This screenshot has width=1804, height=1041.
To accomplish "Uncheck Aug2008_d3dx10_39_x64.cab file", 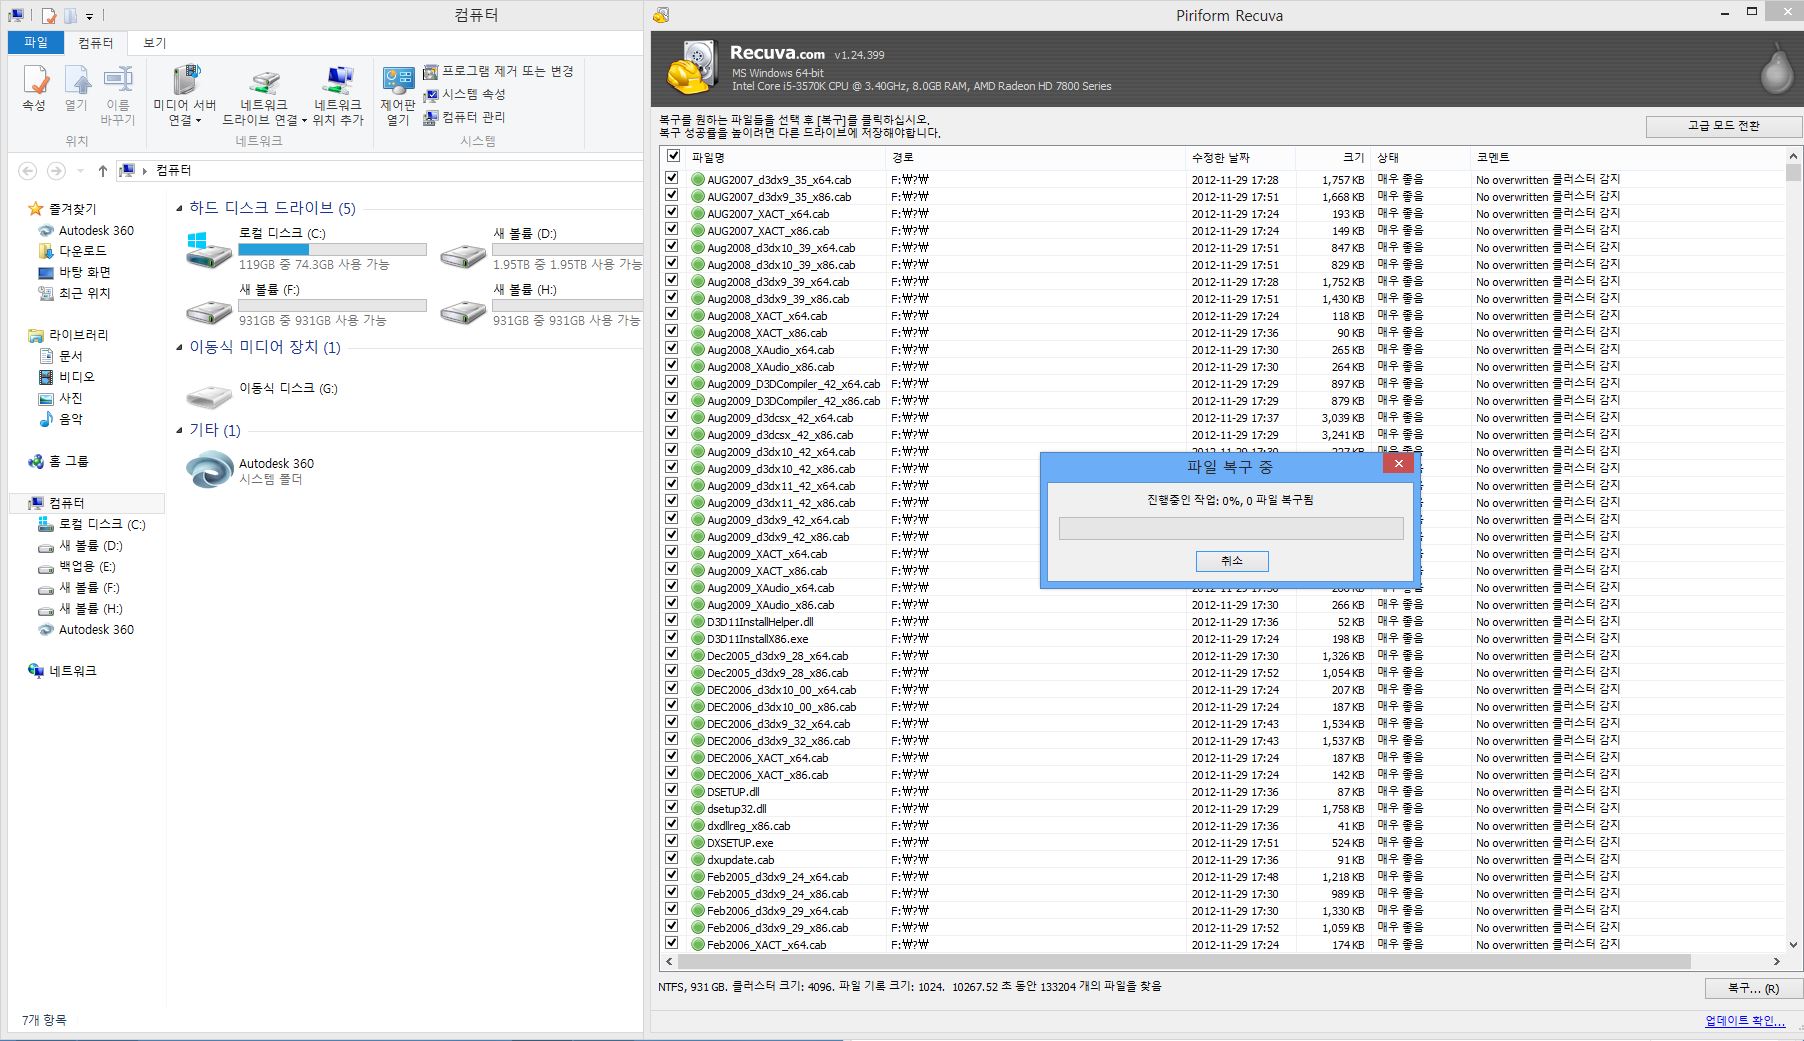I will pos(672,246).
